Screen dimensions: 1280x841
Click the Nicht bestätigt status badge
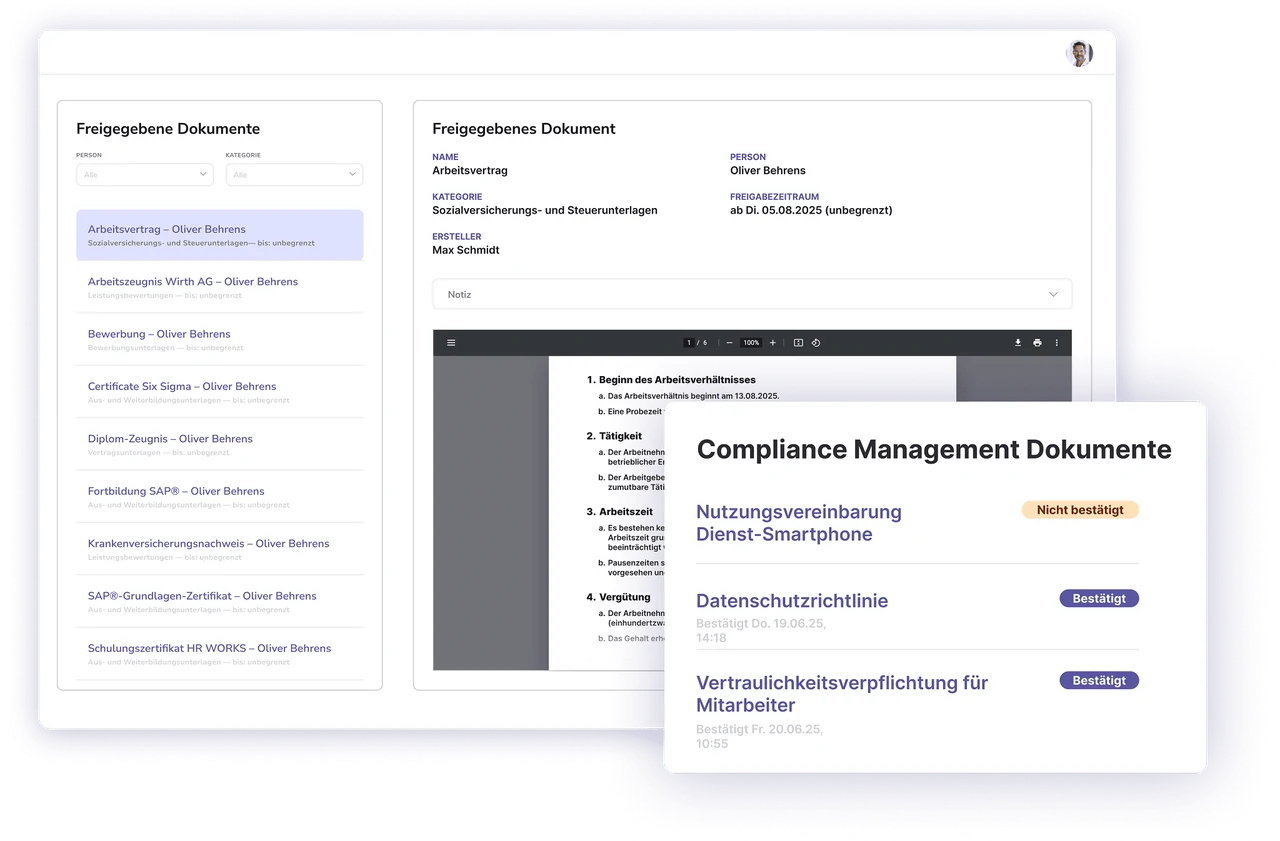[1080, 510]
